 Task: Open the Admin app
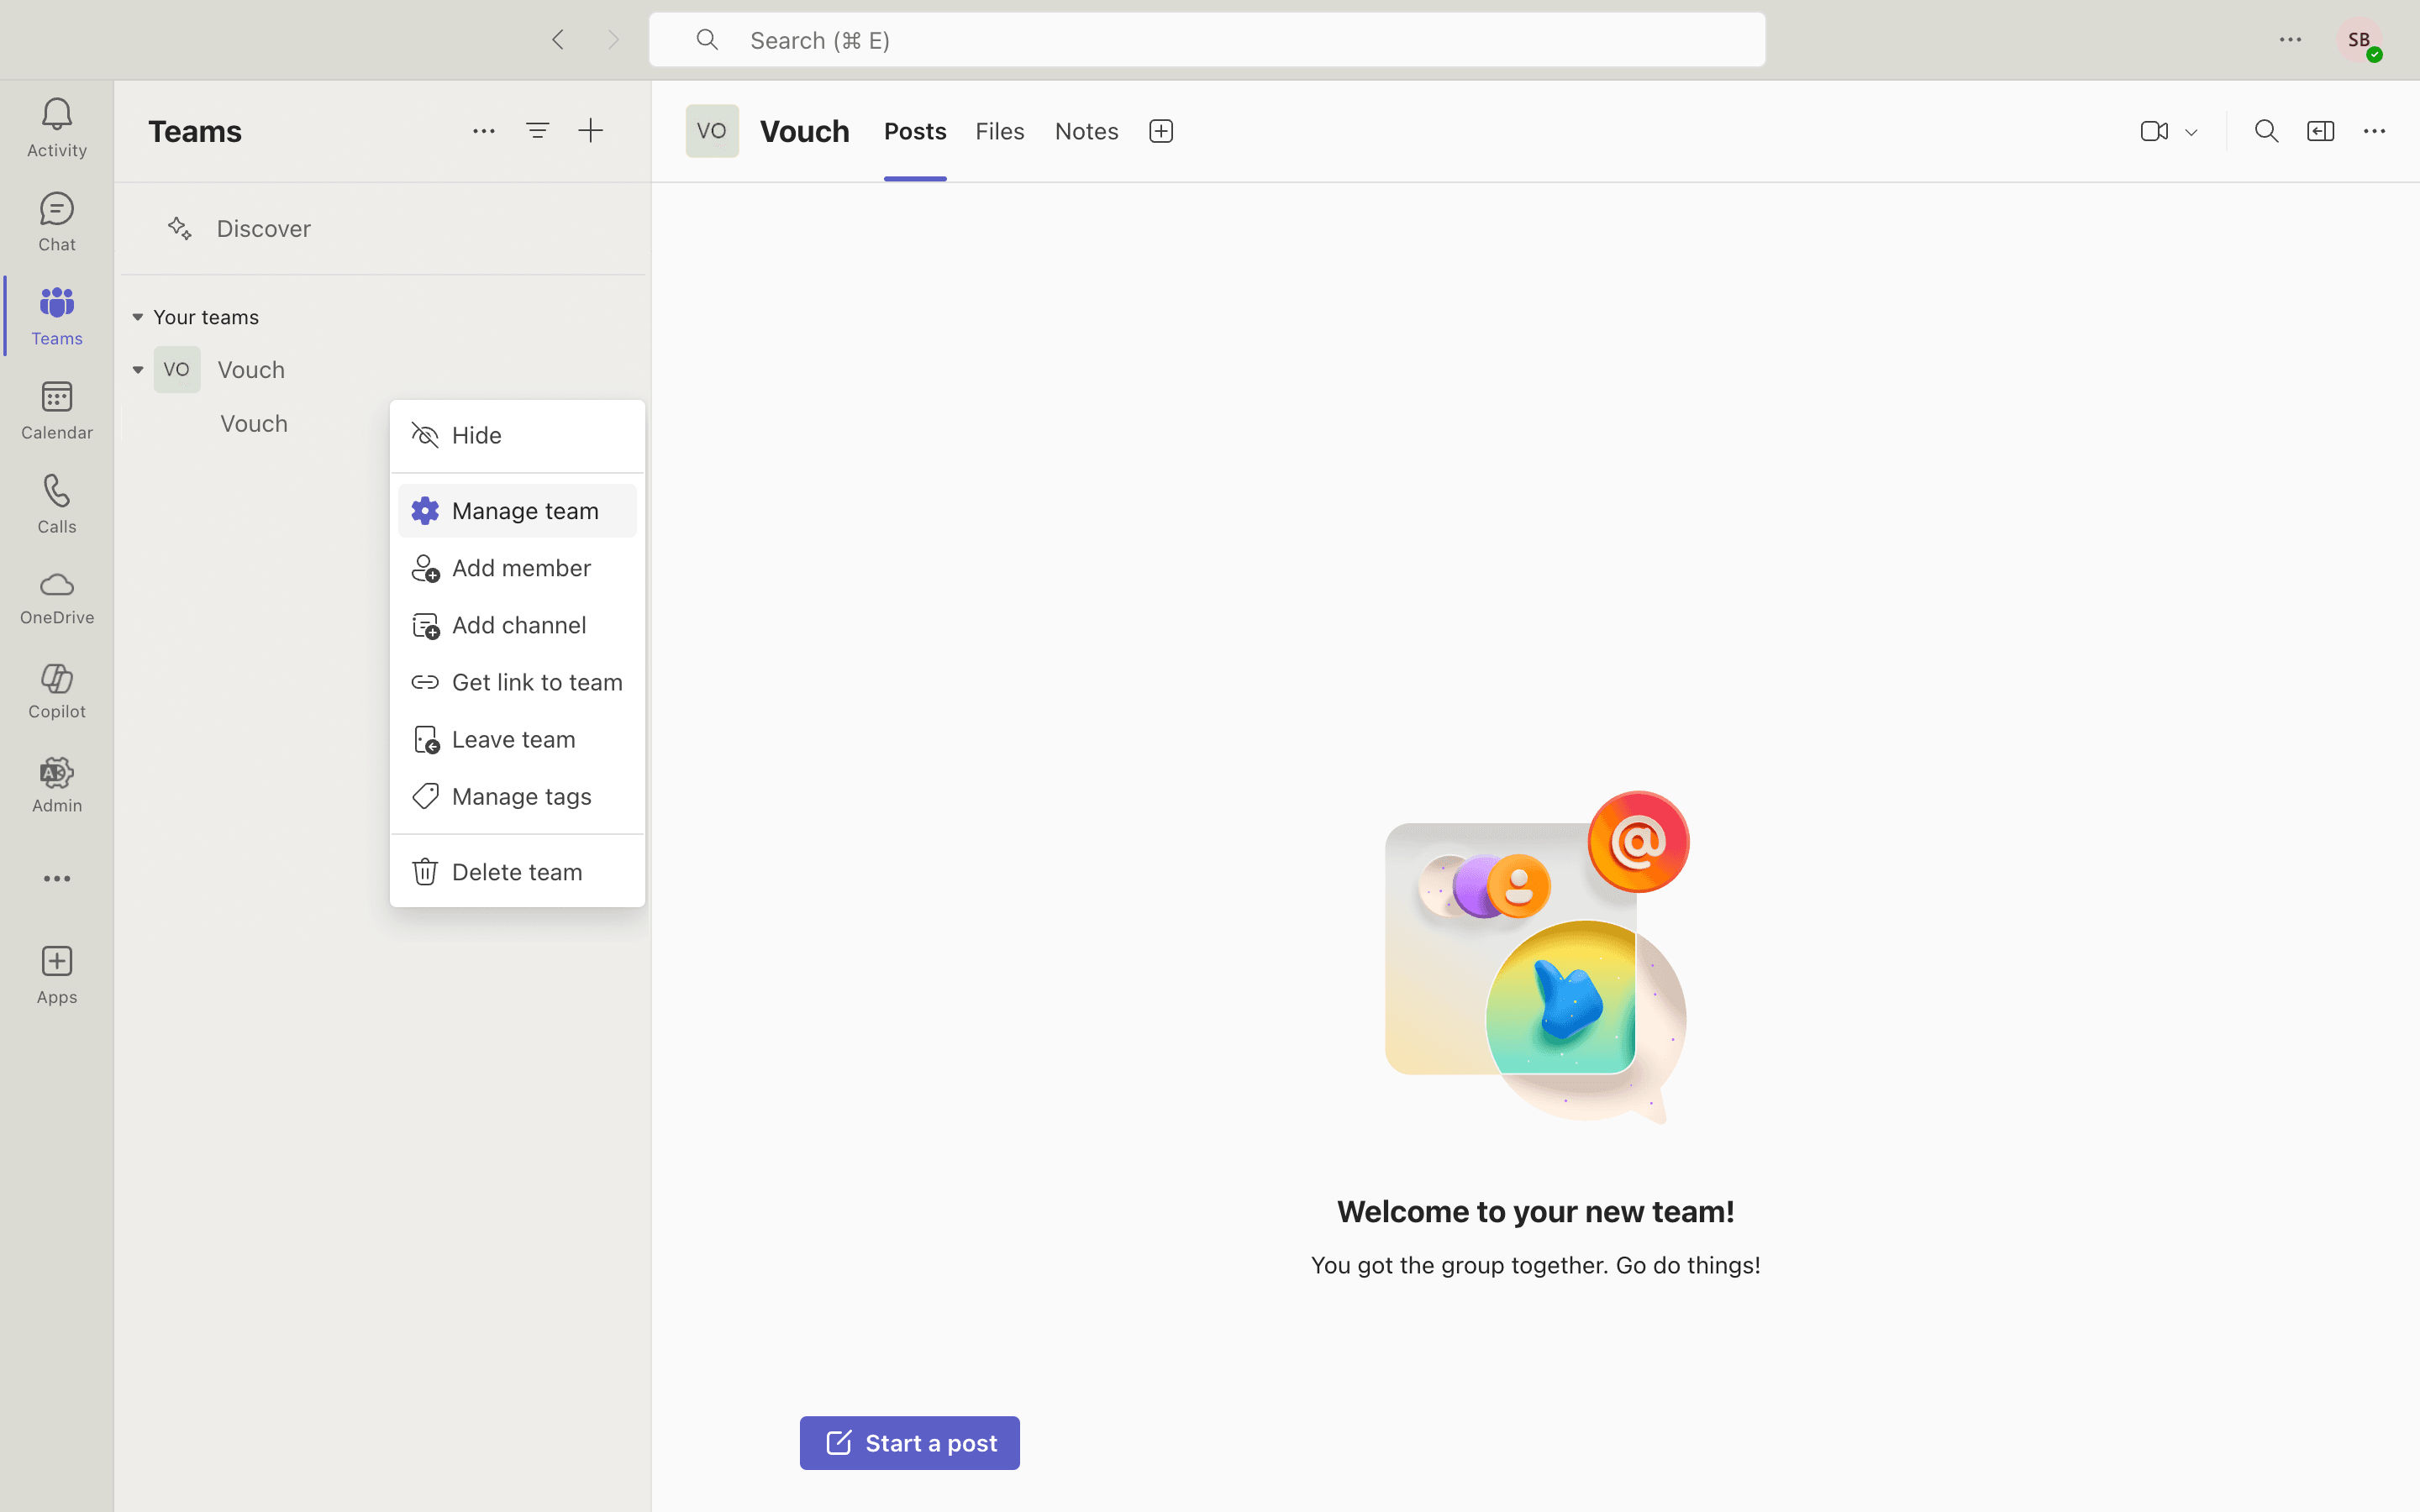pos(57,786)
